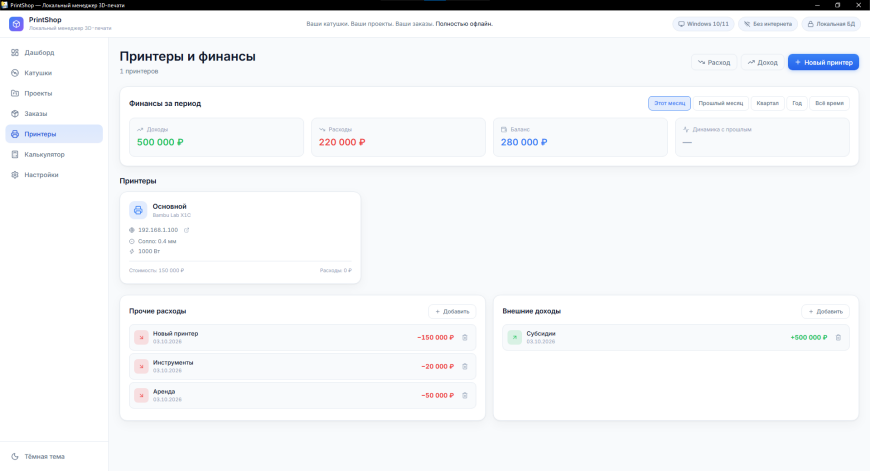Go to Проекты in sidebar

[x=54, y=93]
